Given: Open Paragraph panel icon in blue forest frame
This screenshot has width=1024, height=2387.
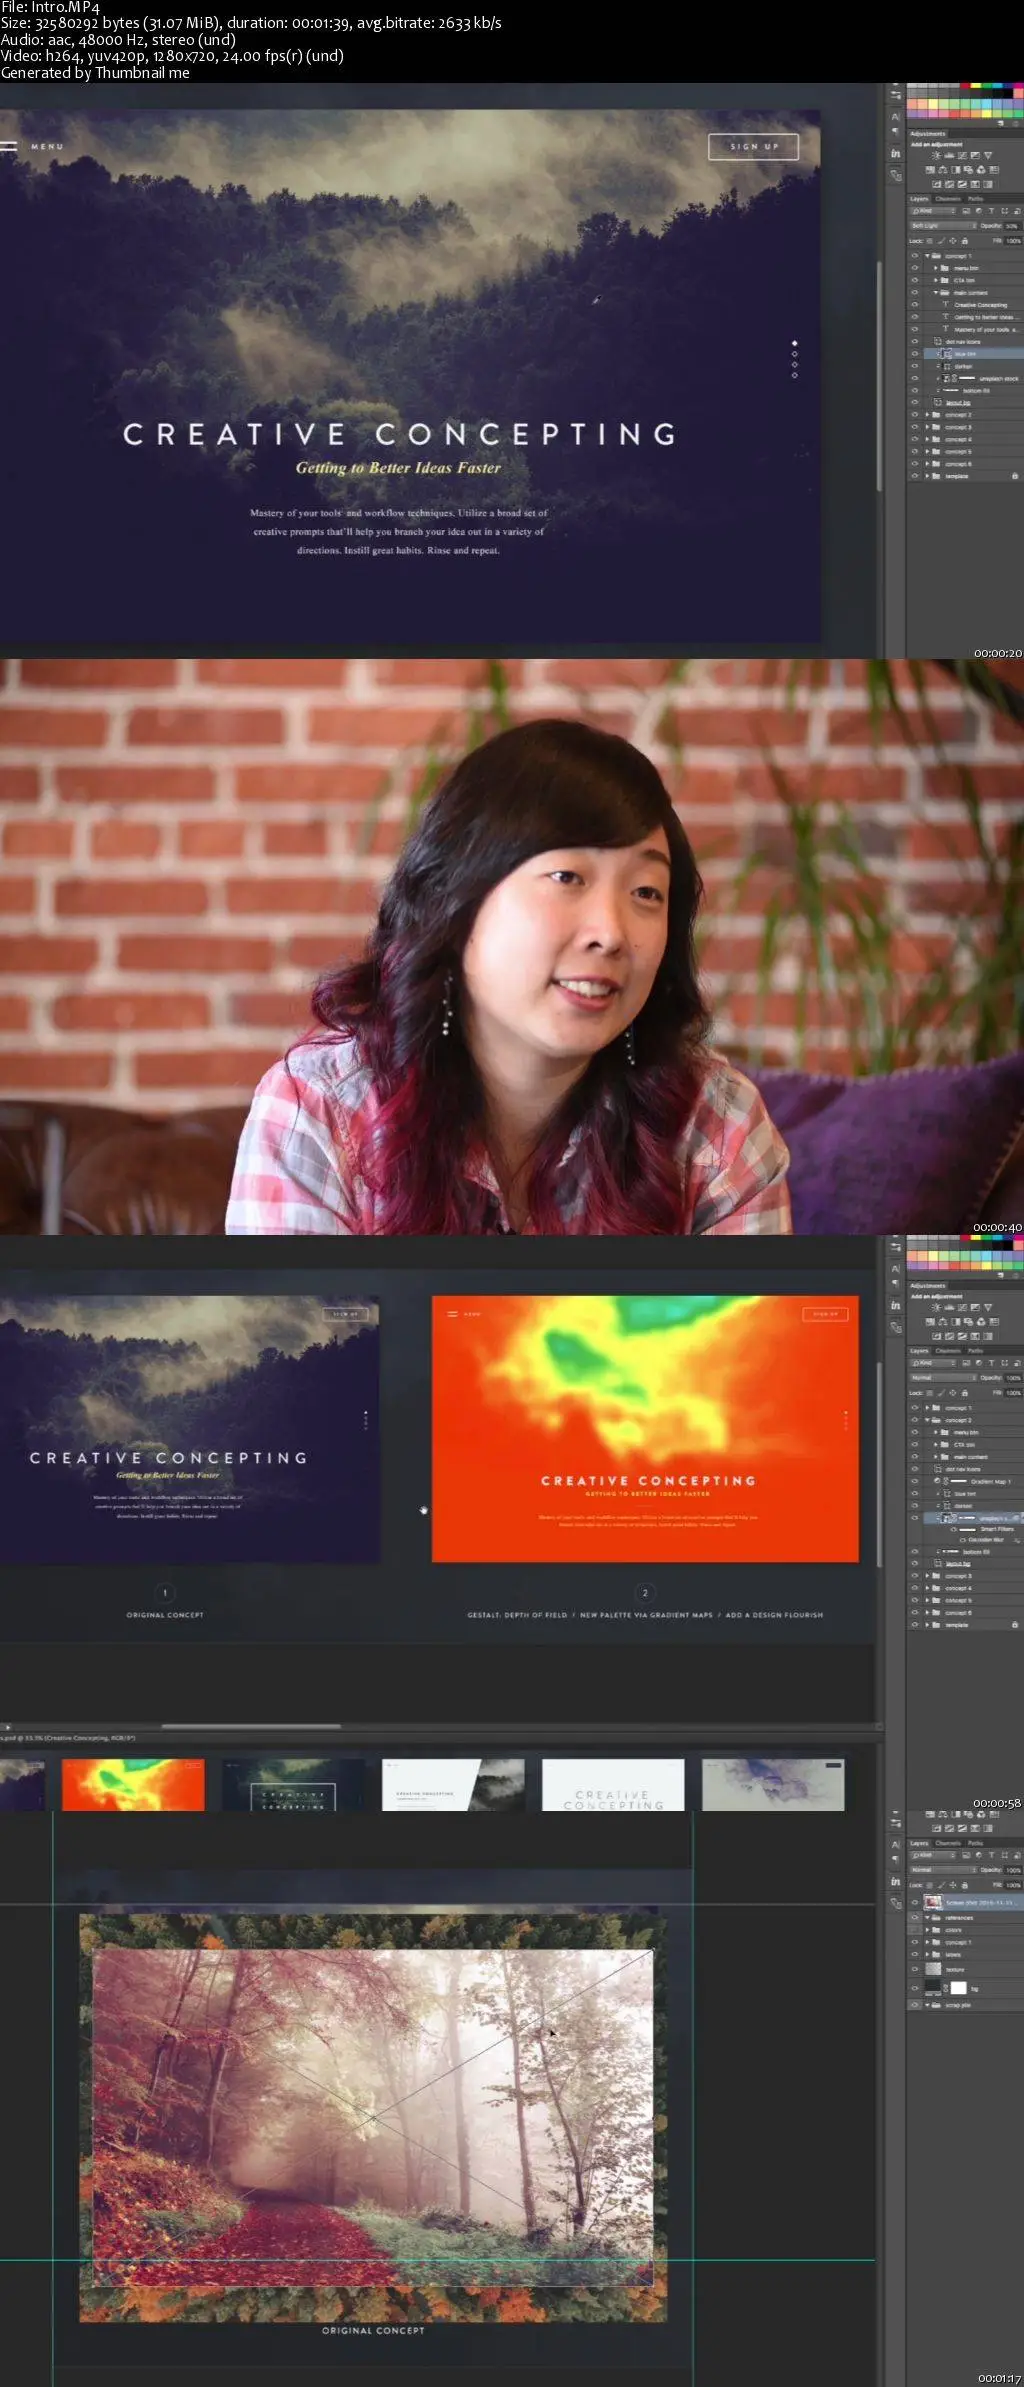Looking at the screenshot, I should pos(895,130).
